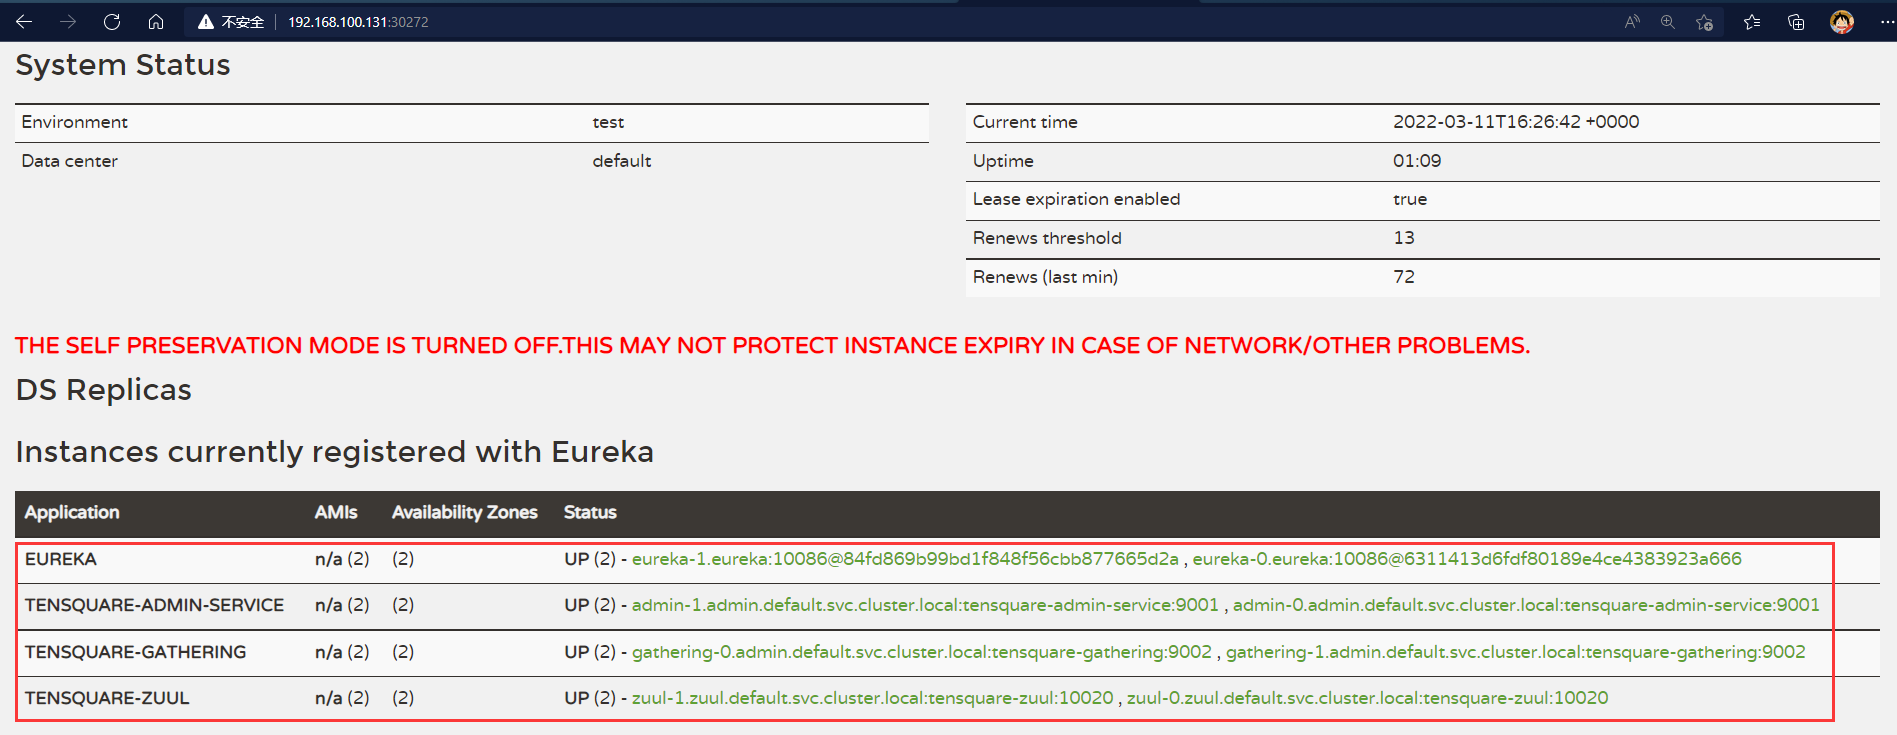Click the Environment label

[75, 122]
